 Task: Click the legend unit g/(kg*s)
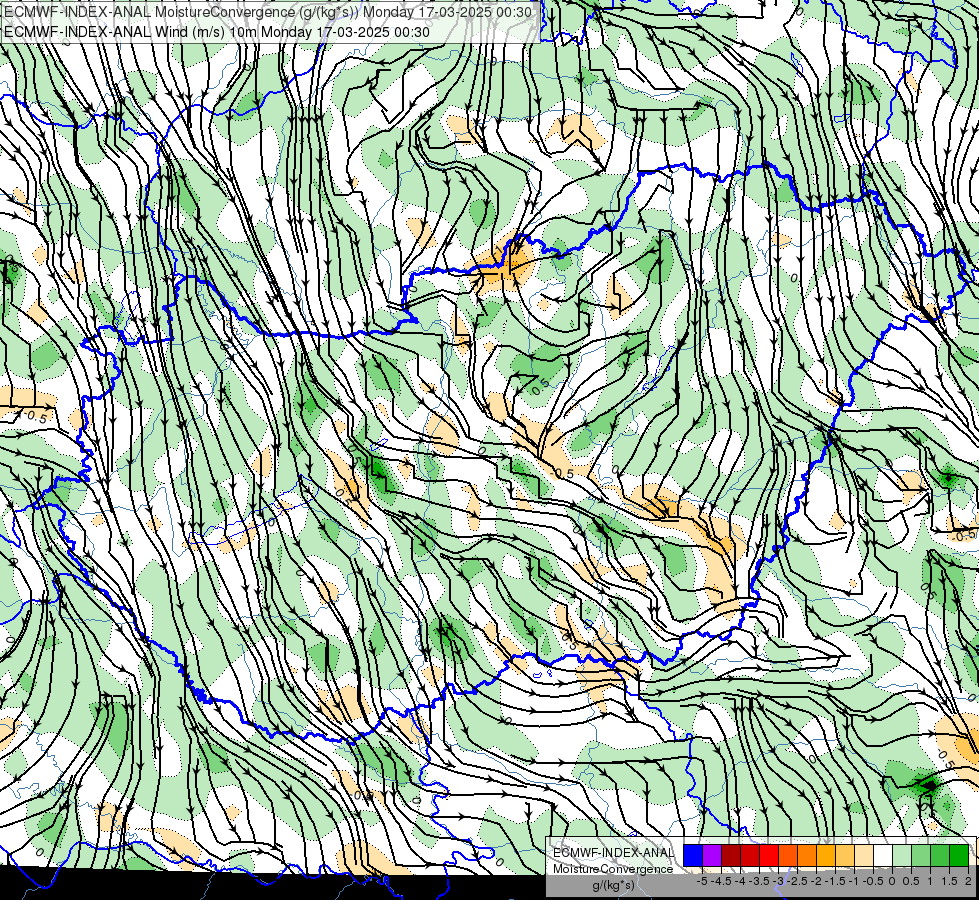[x=614, y=885]
